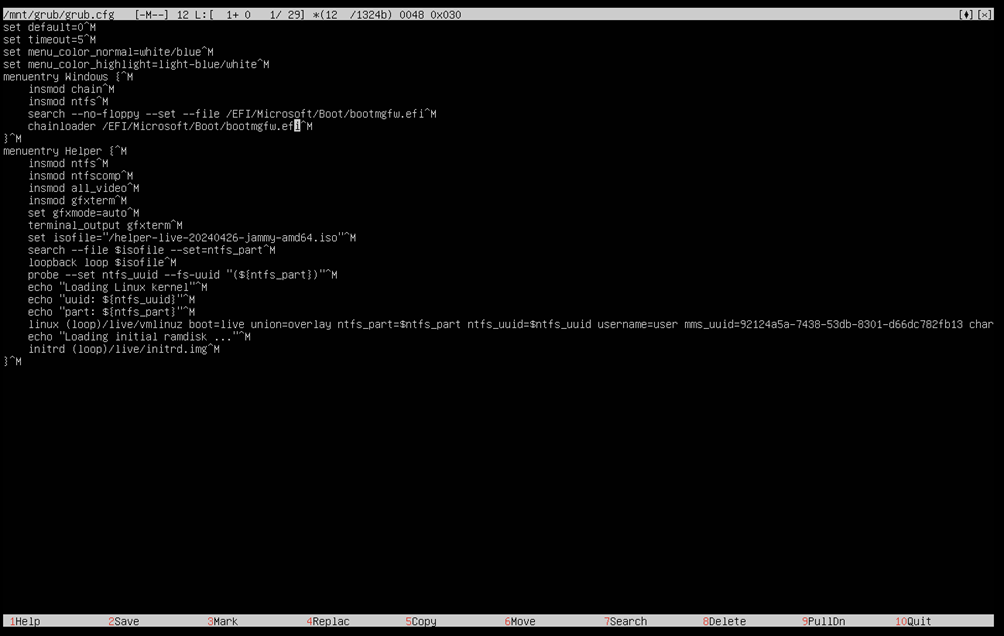Click the 8 Delete function key
The height and width of the screenshot is (636, 1004).
click(727, 622)
